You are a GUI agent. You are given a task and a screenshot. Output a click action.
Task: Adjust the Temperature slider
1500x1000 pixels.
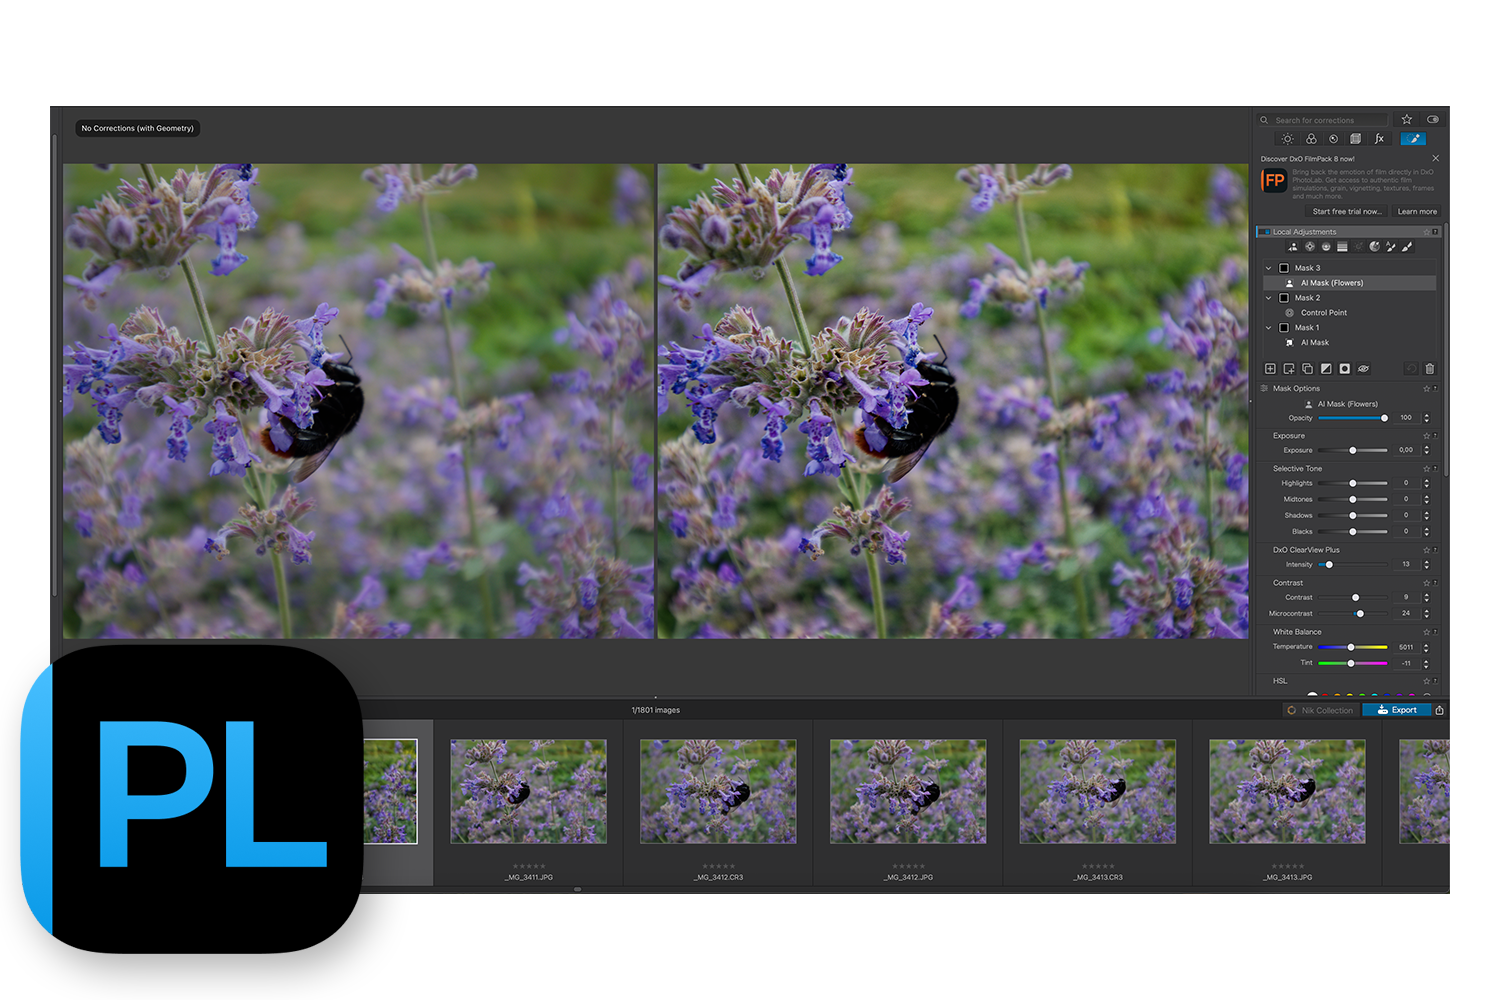point(1353,647)
